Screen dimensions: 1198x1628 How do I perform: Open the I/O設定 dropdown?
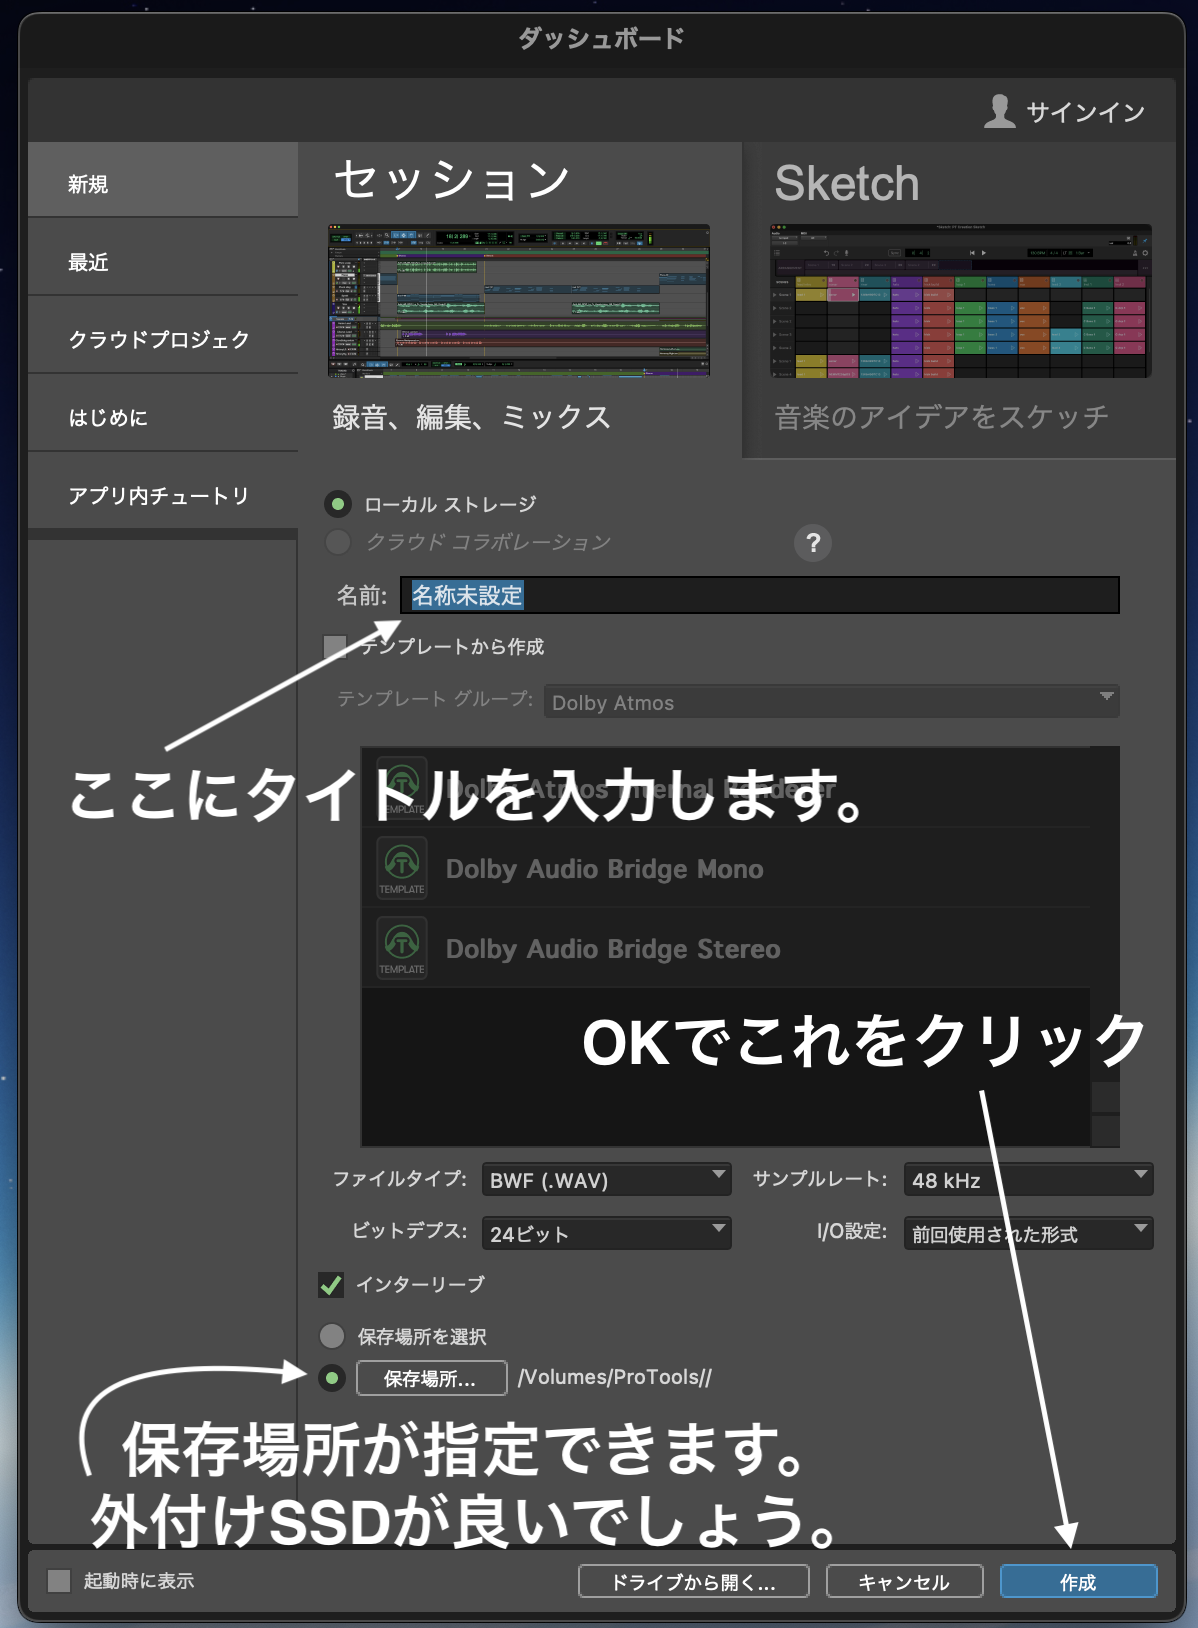click(1027, 1234)
